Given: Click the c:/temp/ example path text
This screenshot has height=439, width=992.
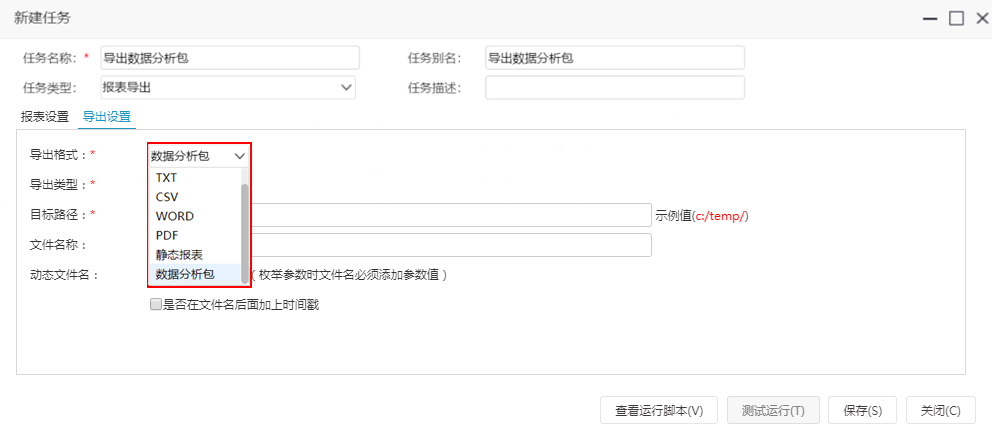Looking at the screenshot, I should pyautogui.click(x=720, y=216).
